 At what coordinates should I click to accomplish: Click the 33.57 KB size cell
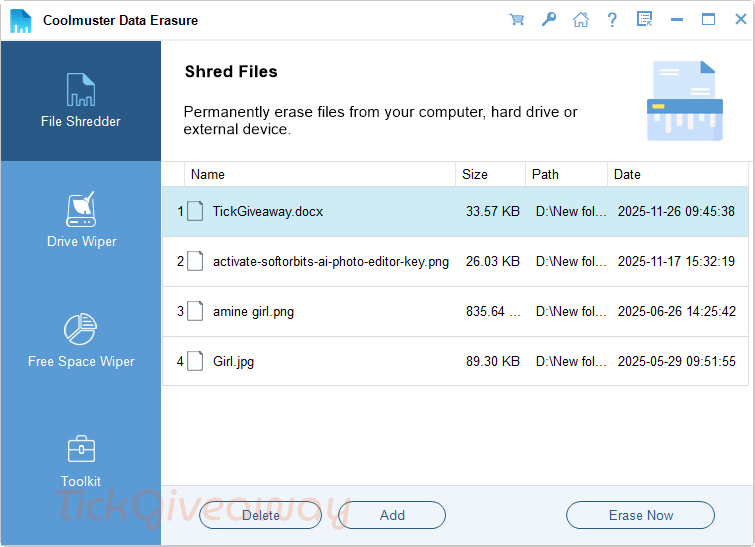tap(493, 211)
